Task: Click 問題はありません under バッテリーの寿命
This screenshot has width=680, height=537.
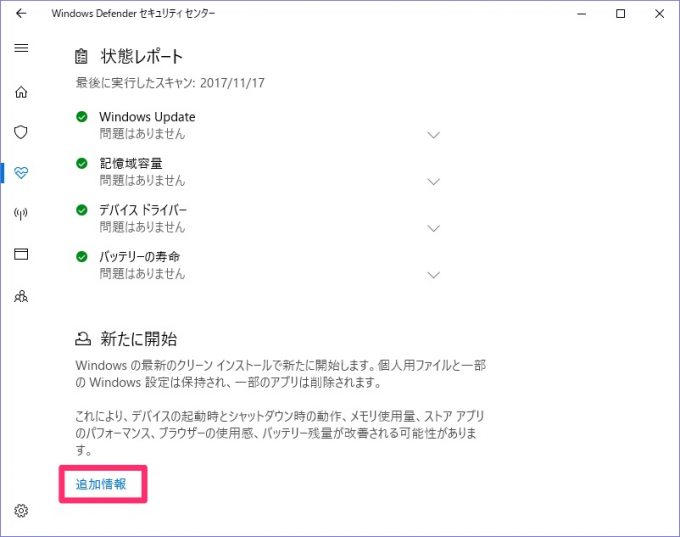Action: point(142,274)
